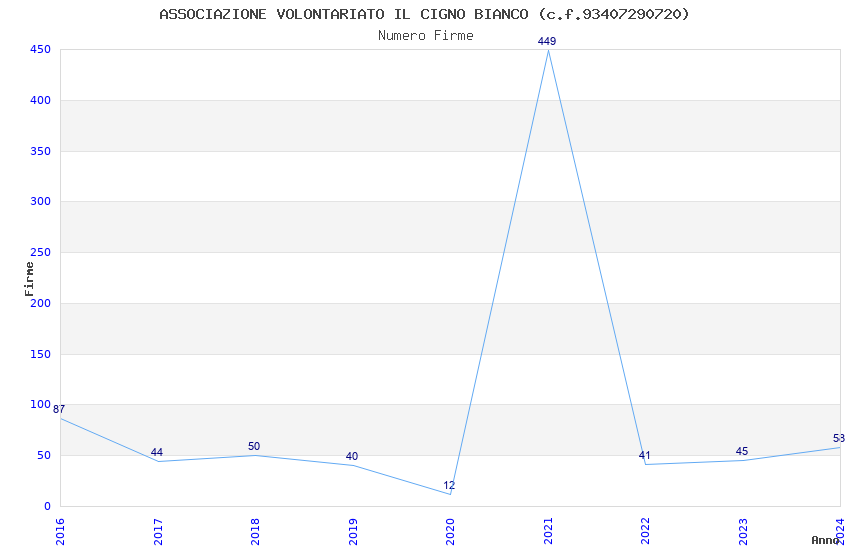850x550 pixels.
Task: Click the 'Firme' y-axis title
Action: (x=29, y=279)
